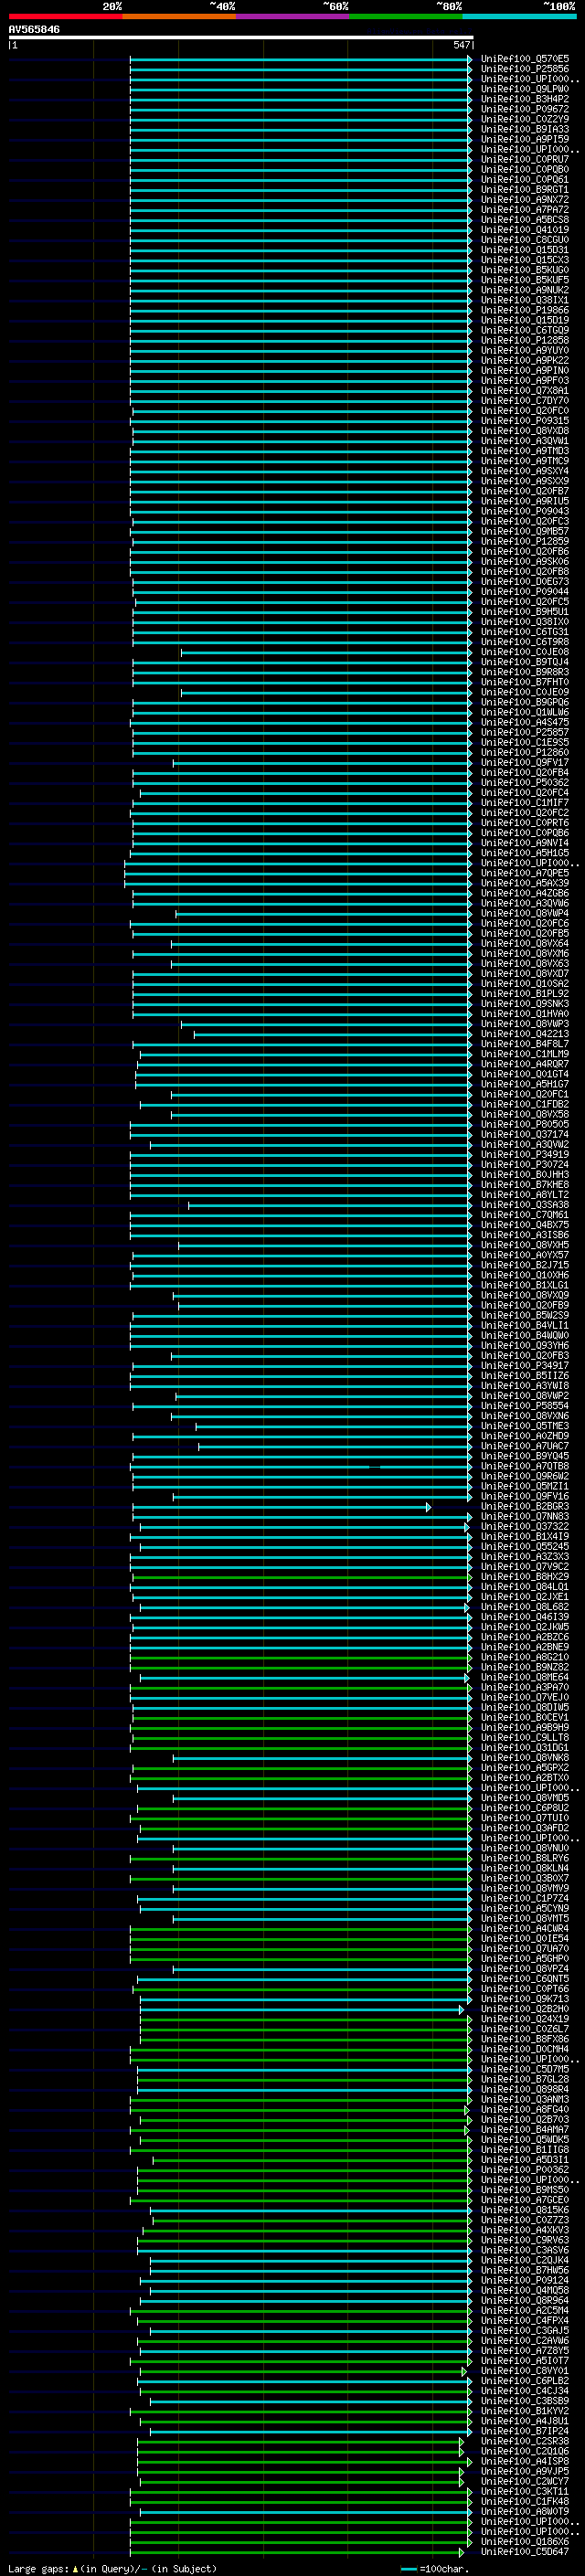The width and height of the screenshot is (585, 2576).
Task: Open hit UniRef100_B3H4P2
Action: 525,99
